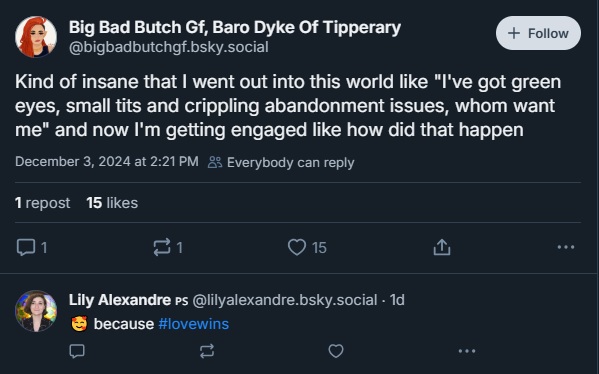599x374 pixels.
Task: Like Lily Alexandre's reply
Action: point(336,351)
